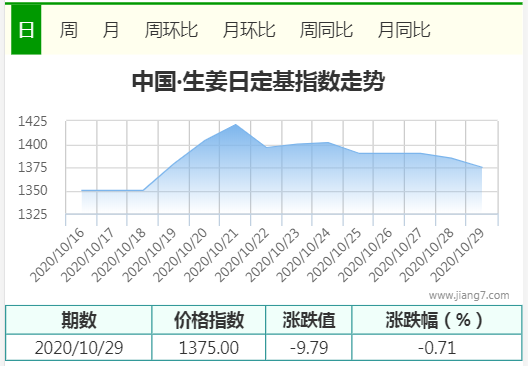Open the 月环比 tab

249,30
